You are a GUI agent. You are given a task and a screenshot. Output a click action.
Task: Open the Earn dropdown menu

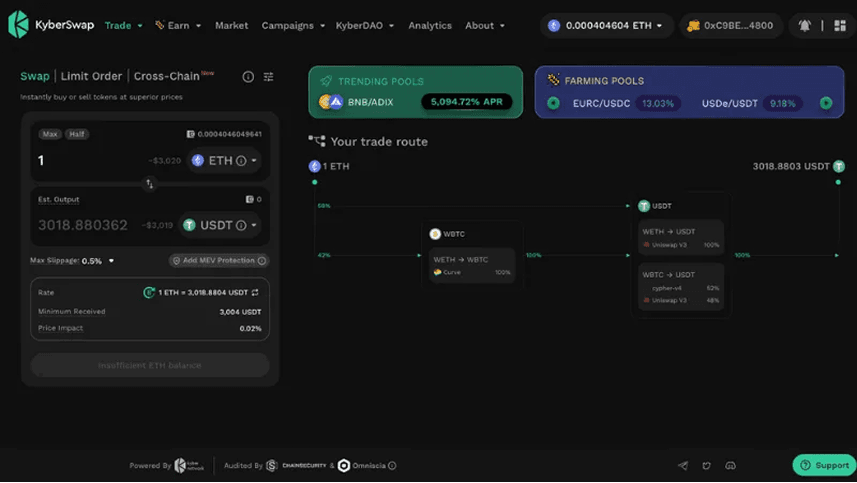pos(178,26)
